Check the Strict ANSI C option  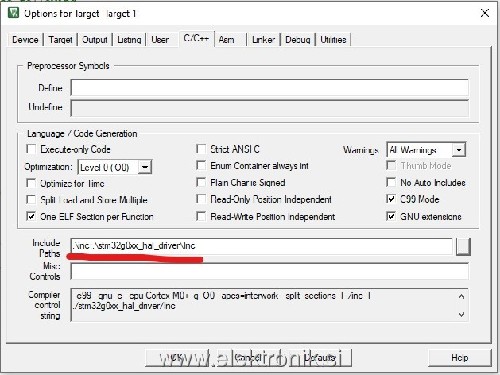coord(201,149)
